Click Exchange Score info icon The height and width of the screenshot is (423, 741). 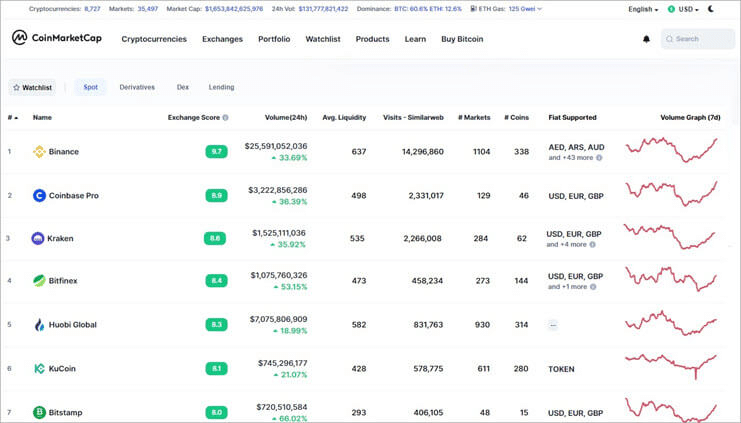(225, 118)
